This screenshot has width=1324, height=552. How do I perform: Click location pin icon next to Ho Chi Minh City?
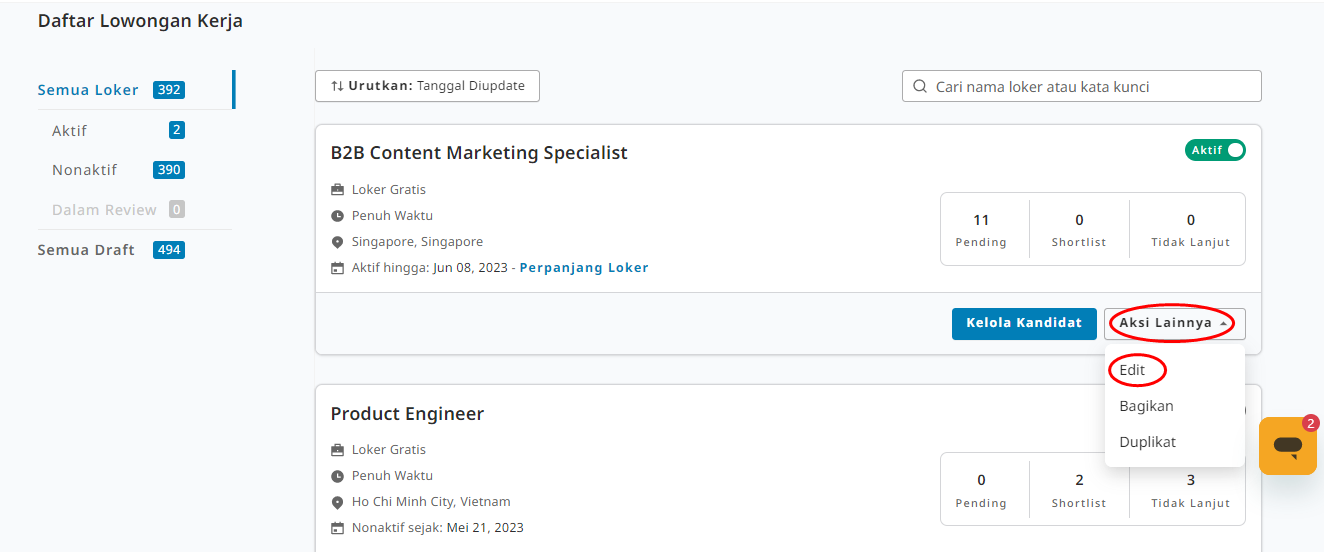click(x=337, y=502)
